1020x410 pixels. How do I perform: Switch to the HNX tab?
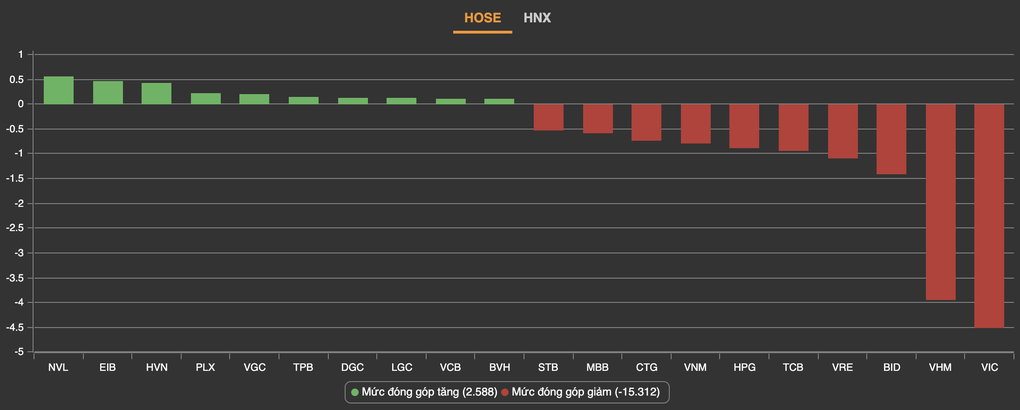tap(537, 18)
